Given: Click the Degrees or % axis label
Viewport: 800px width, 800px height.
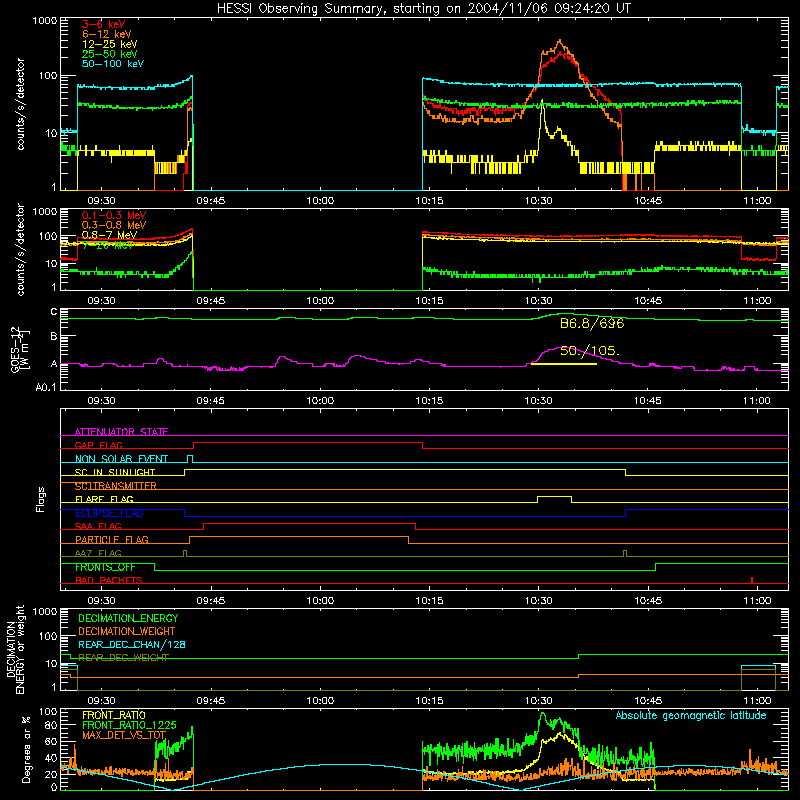Looking at the screenshot, I should coord(26,749).
